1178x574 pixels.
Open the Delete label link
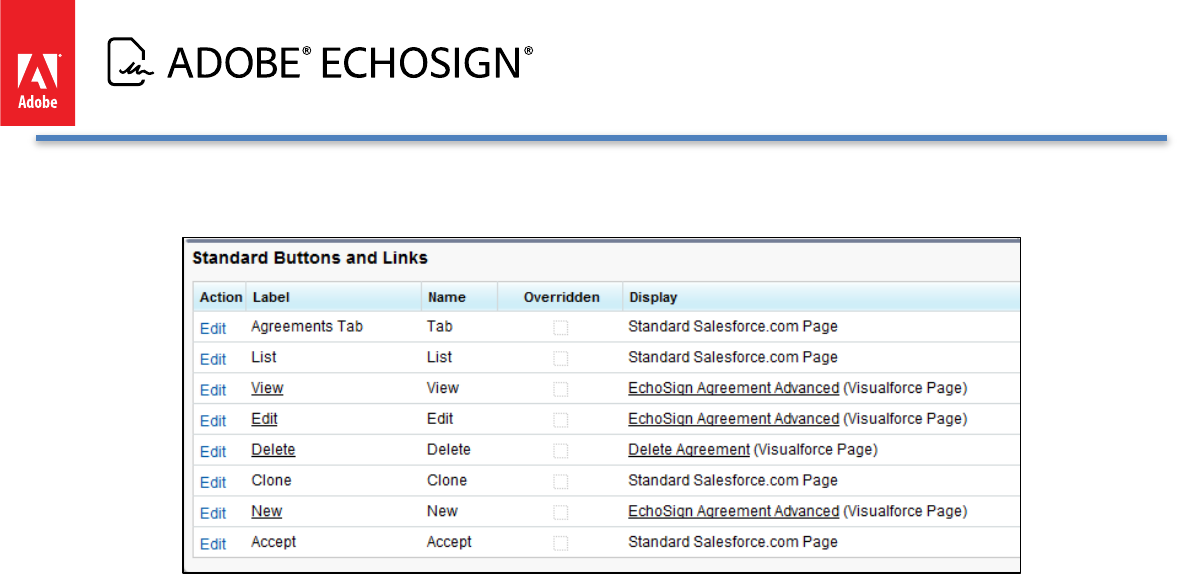[273, 449]
